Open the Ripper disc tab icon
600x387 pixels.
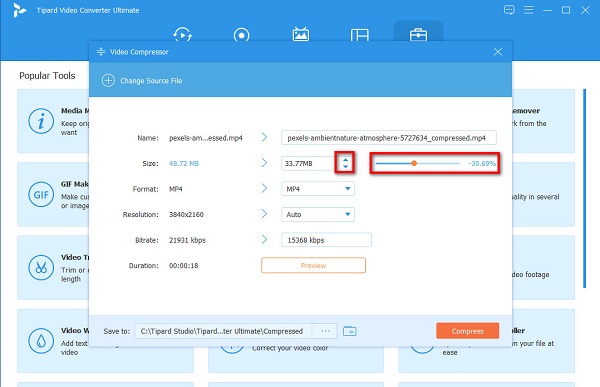click(x=241, y=35)
